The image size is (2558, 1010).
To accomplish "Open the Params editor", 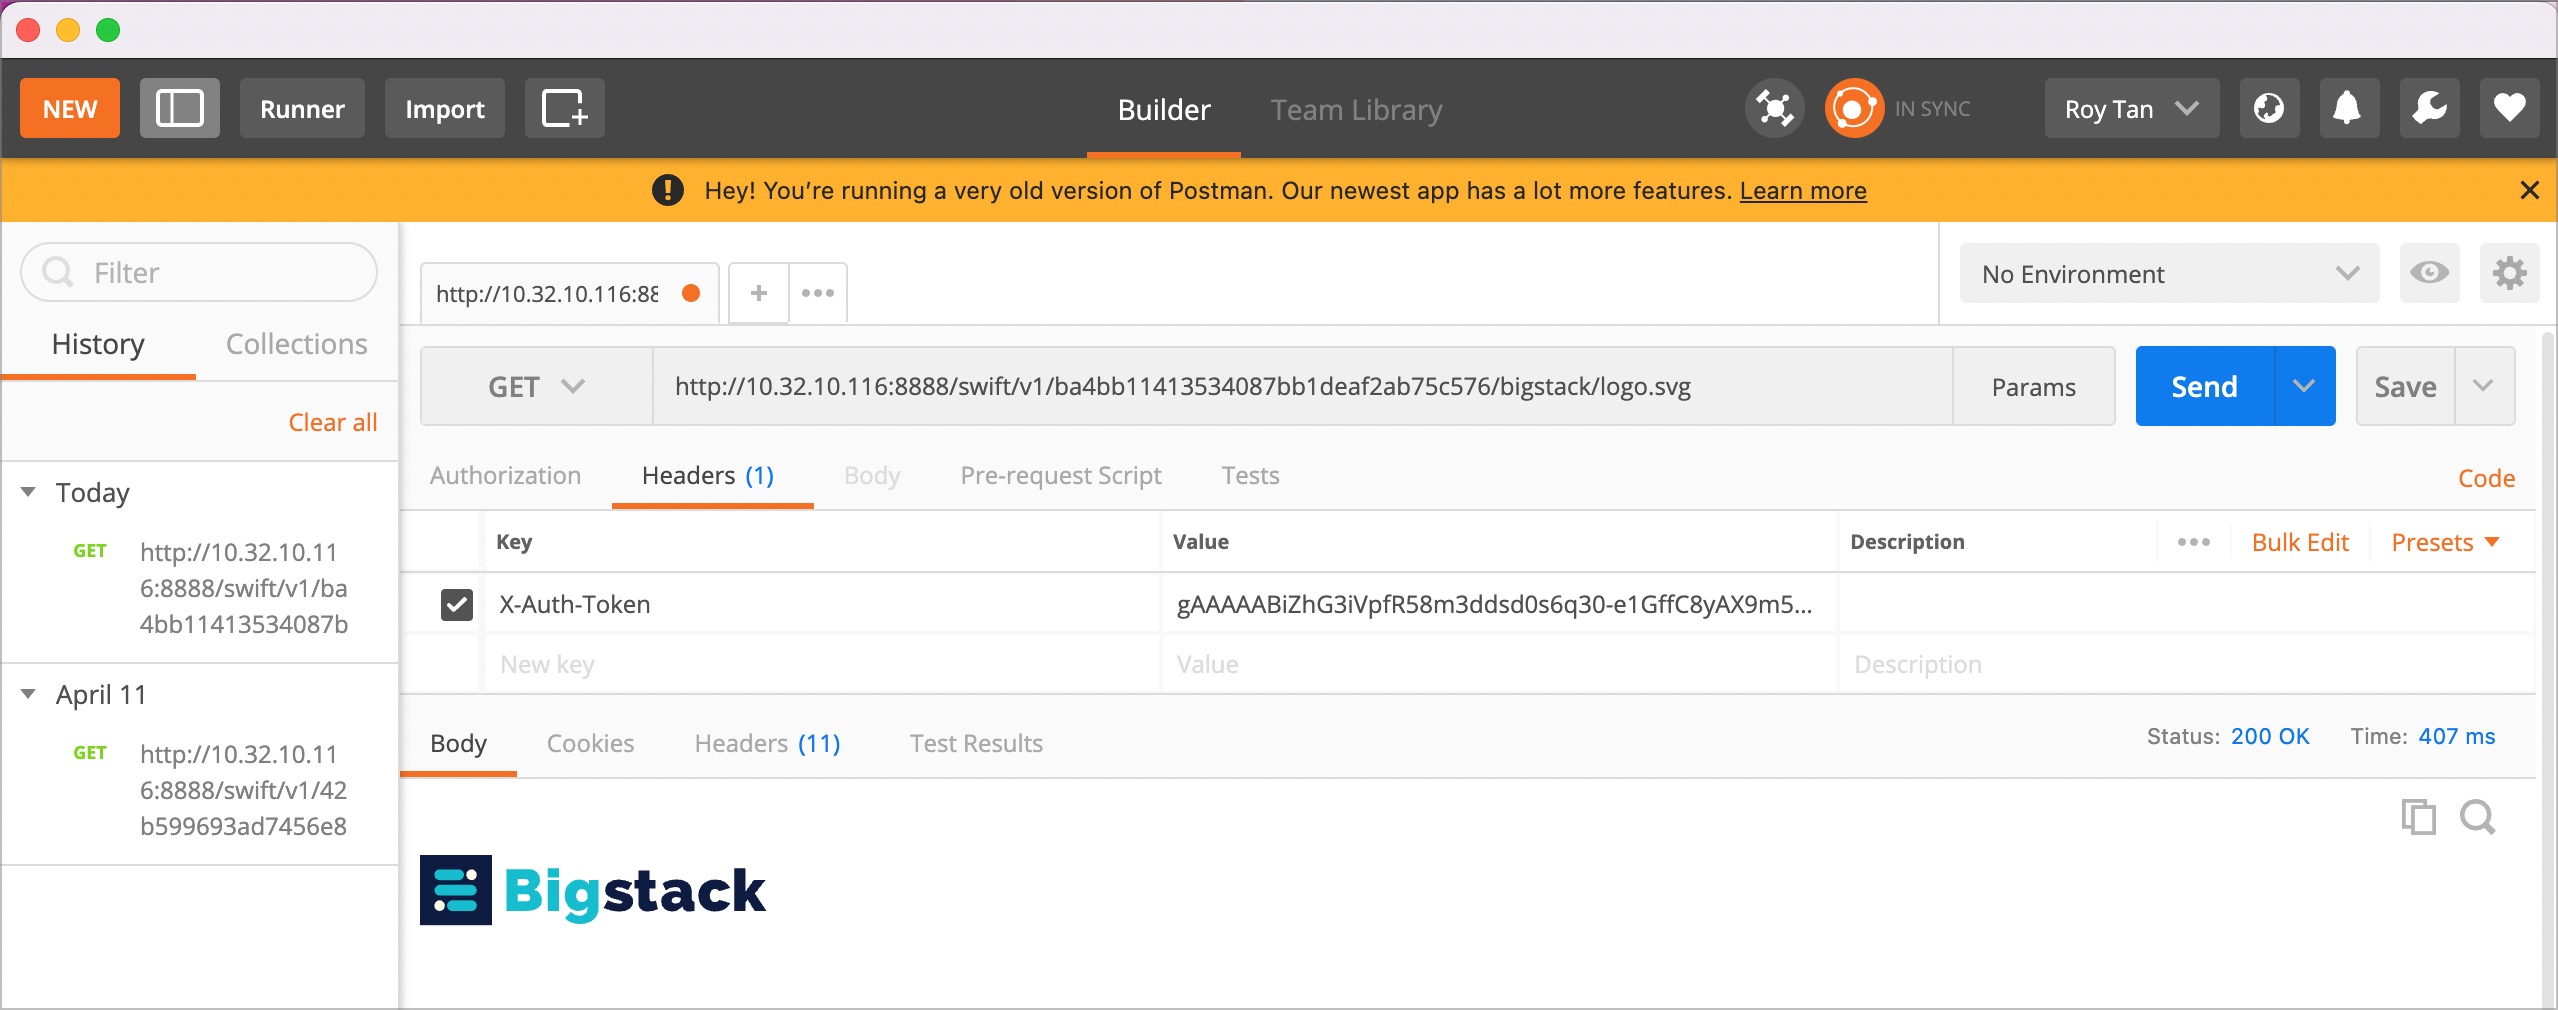I will [2033, 387].
